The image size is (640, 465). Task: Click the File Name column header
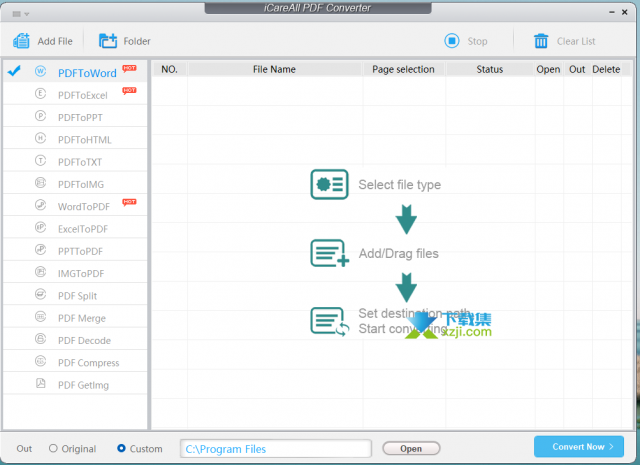274,69
